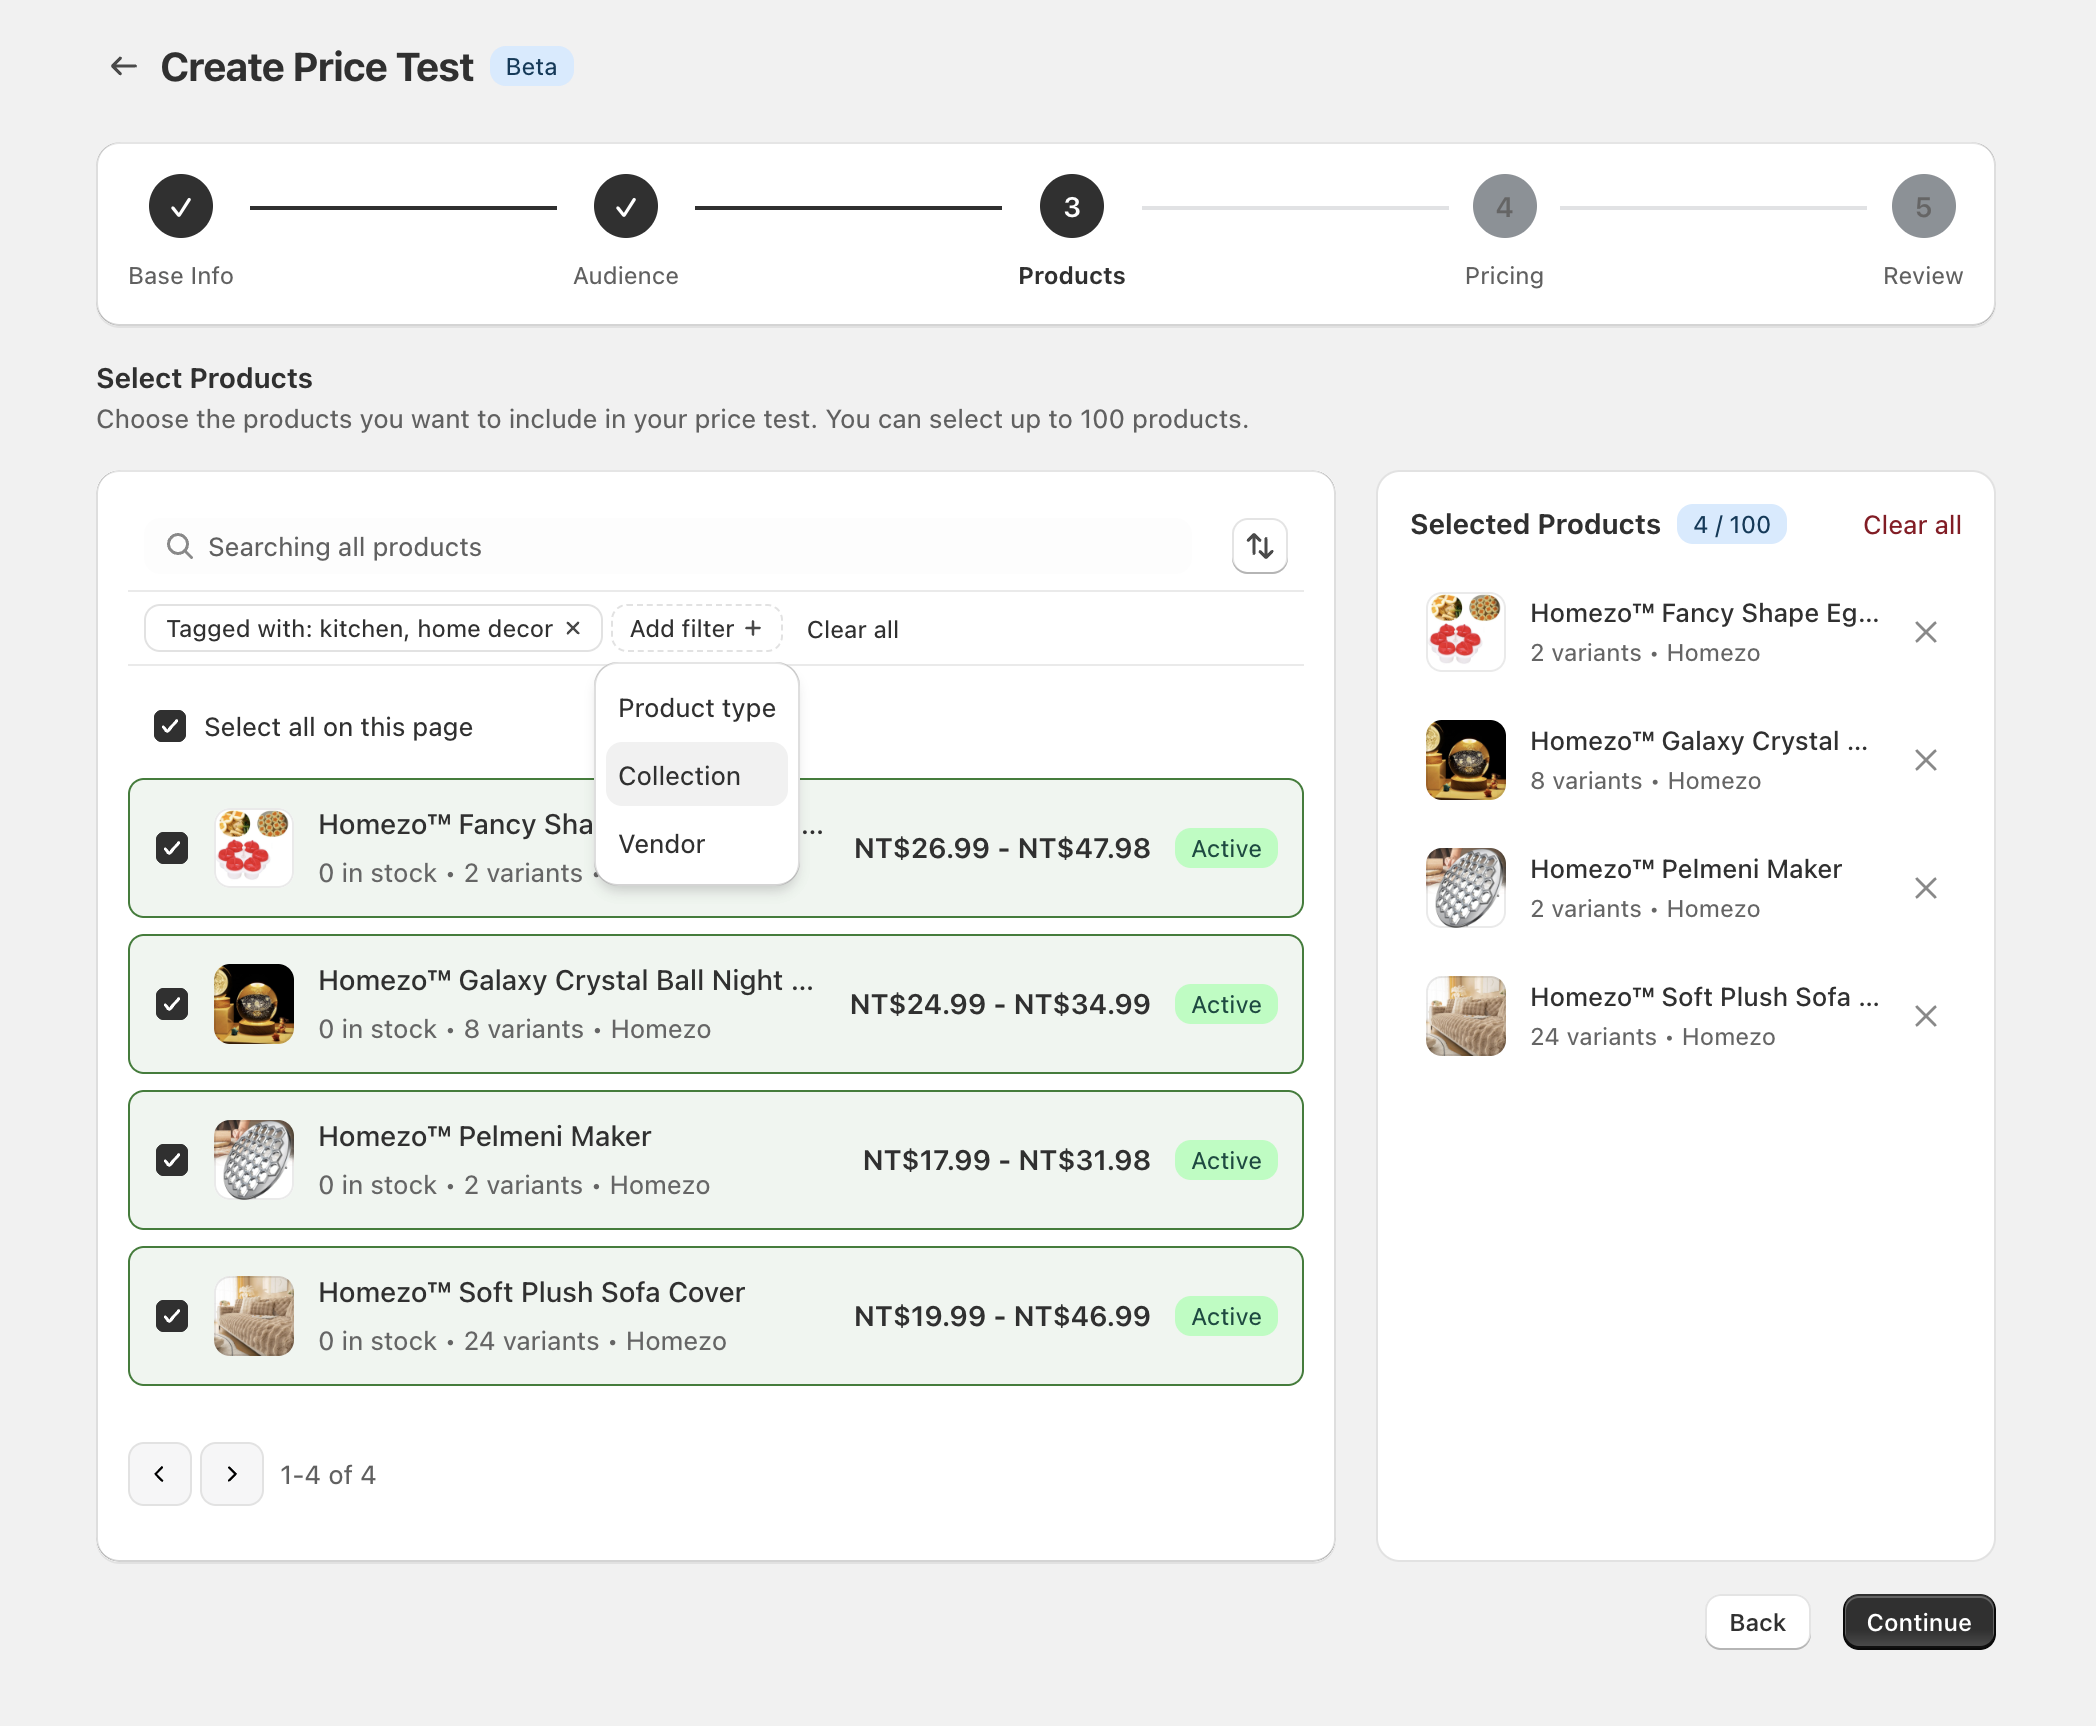Image resolution: width=2096 pixels, height=1726 pixels.
Task: Uncheck the Galaxy Crystal Ball Night product
Action: [172, 1004]
